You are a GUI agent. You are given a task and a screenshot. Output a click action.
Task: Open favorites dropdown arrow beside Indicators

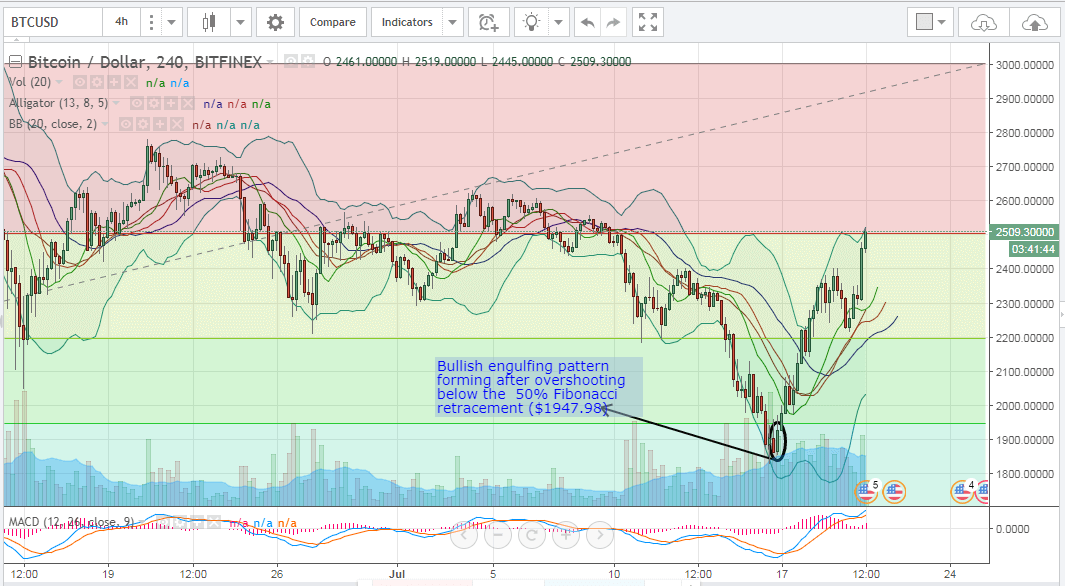tap(452, 22)
